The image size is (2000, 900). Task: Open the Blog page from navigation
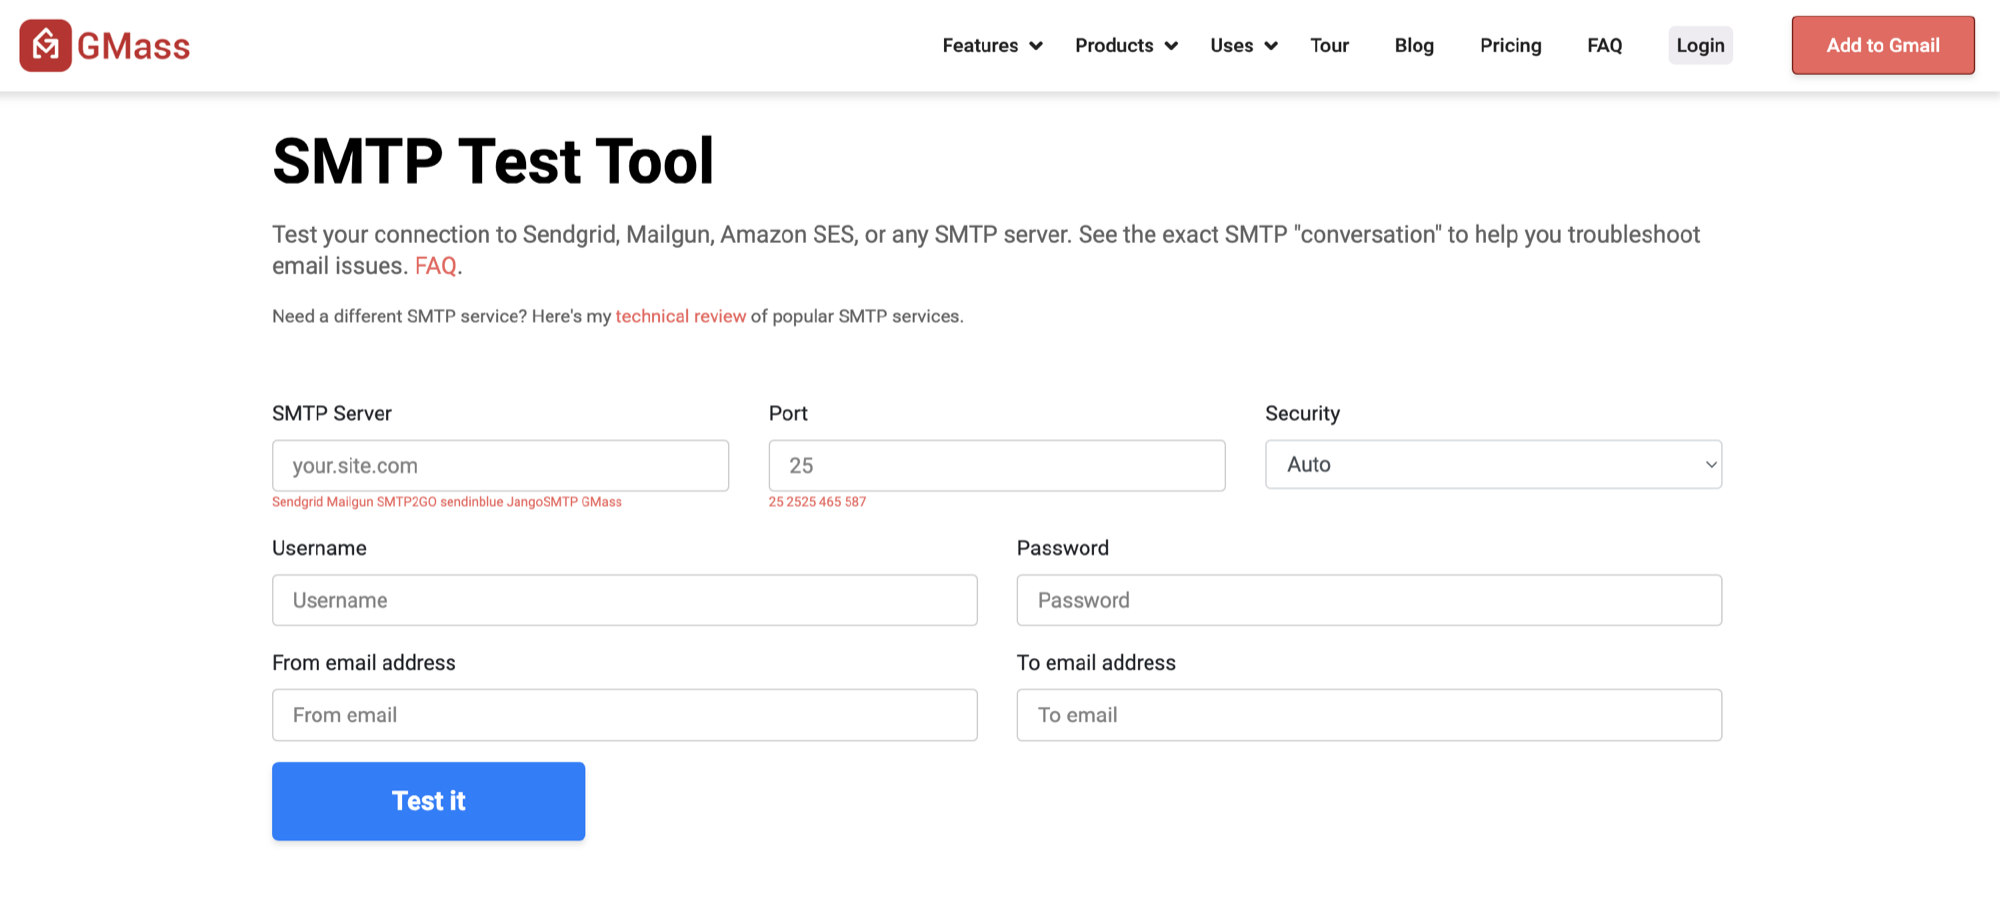click(x=1413, y=45)
